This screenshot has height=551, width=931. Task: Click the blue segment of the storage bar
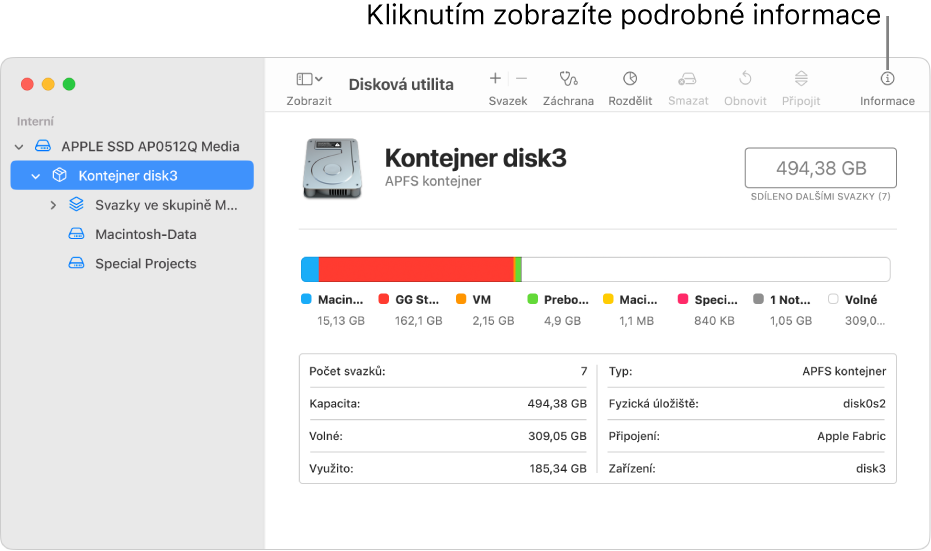pos(310,269)
